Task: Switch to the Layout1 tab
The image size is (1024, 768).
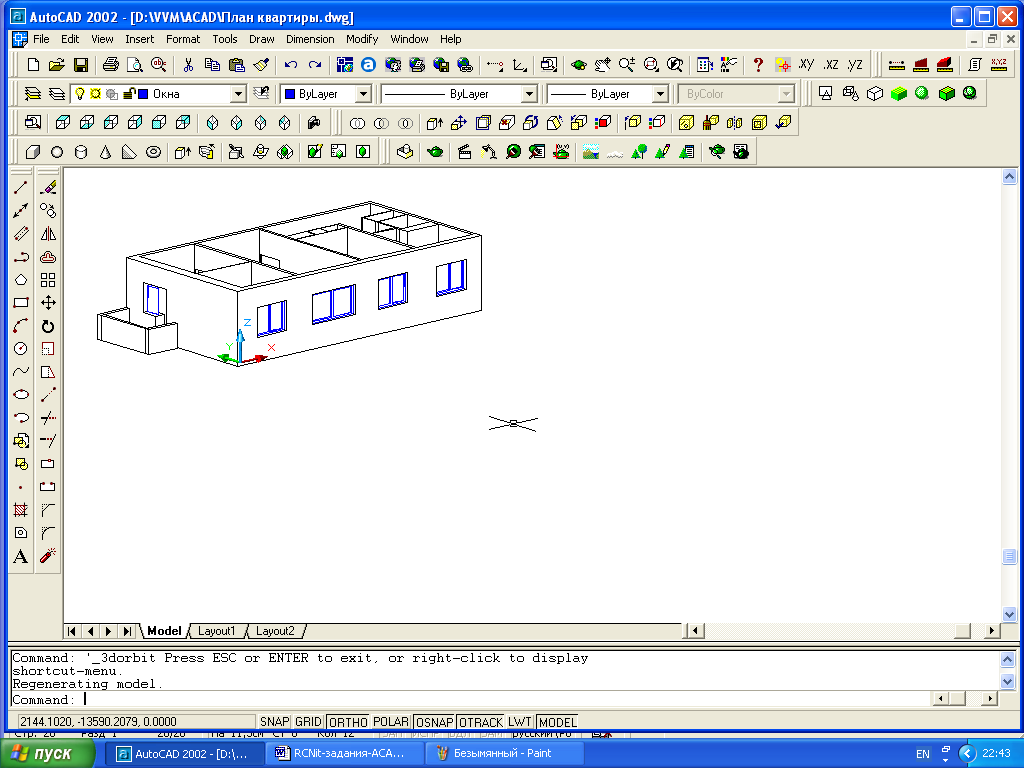Action: pyautogui.click(x=216, y=631)
